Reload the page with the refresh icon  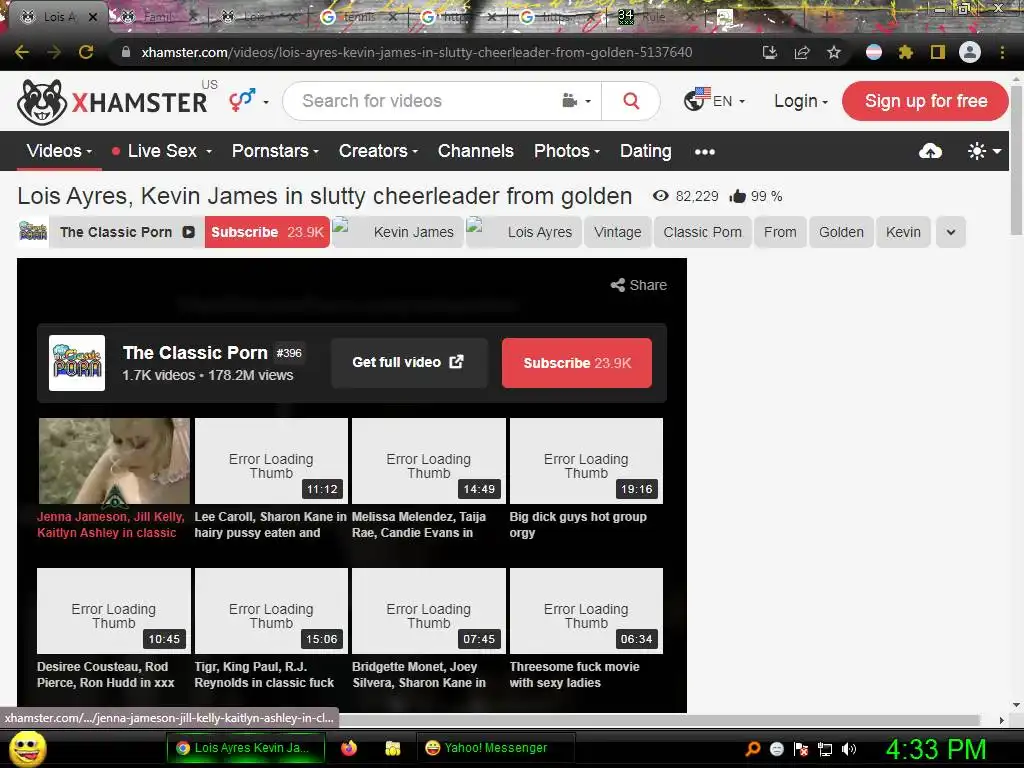point(86,52)
